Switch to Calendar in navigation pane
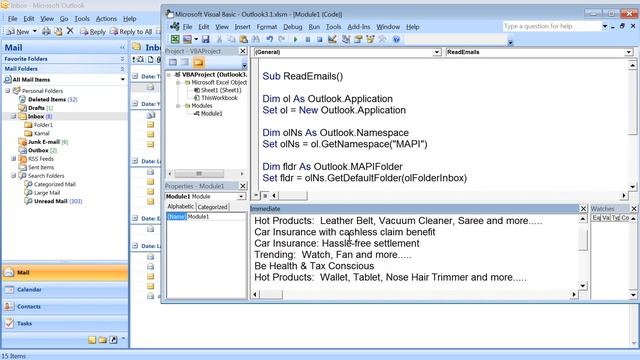640x360 pixels. [65, 289]
